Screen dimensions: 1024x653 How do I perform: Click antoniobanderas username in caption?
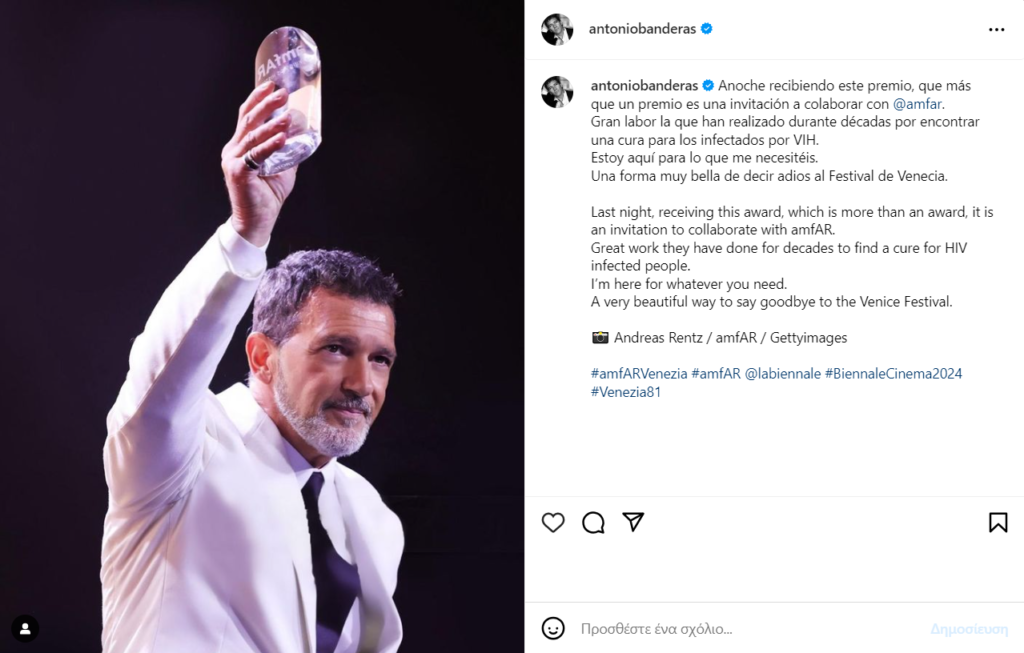tap(643, 85)
